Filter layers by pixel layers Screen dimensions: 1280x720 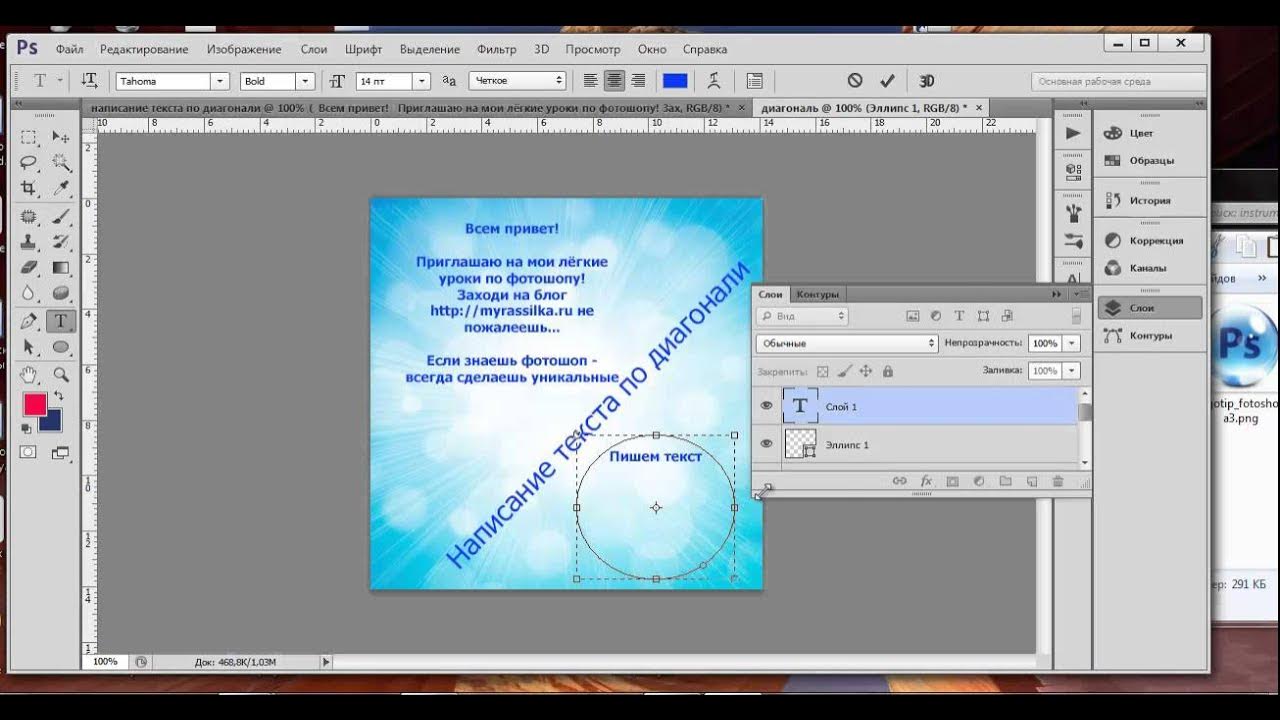click(x=912, y=316)
